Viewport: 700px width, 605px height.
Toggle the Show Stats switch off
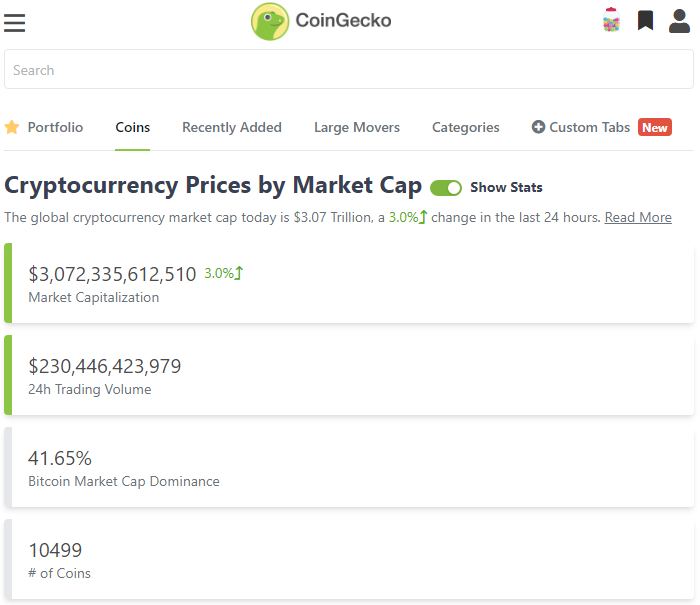click(446, 187)
